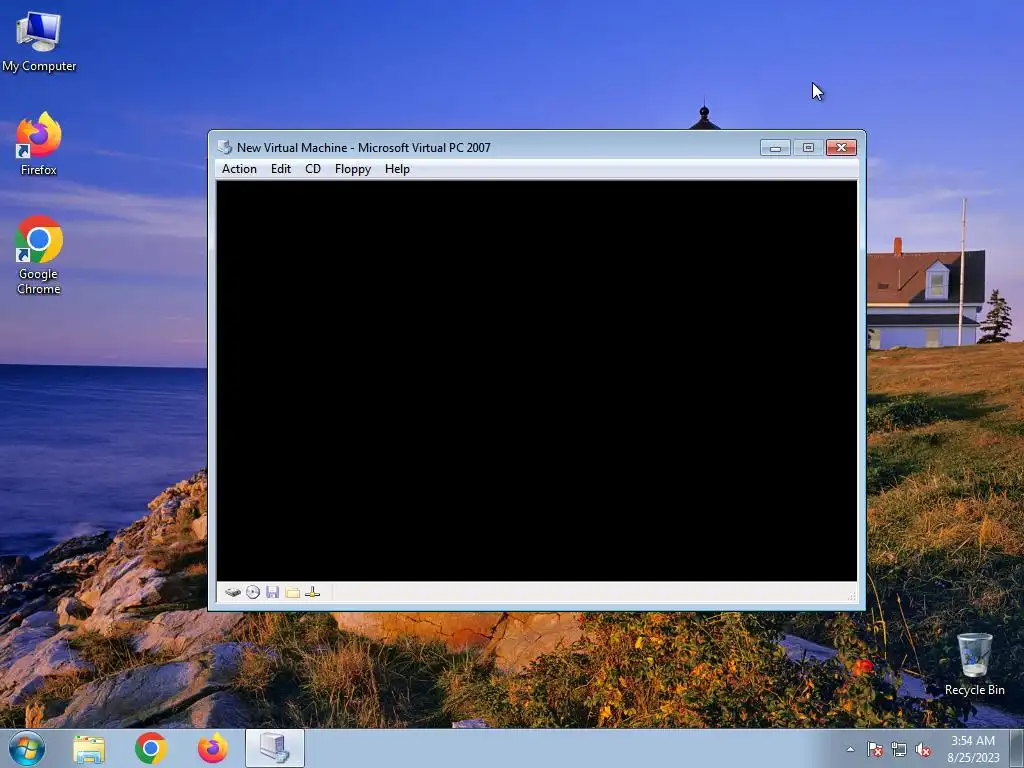Open the CD menu
The image size is (1024, 768).
tap(313, 169)
